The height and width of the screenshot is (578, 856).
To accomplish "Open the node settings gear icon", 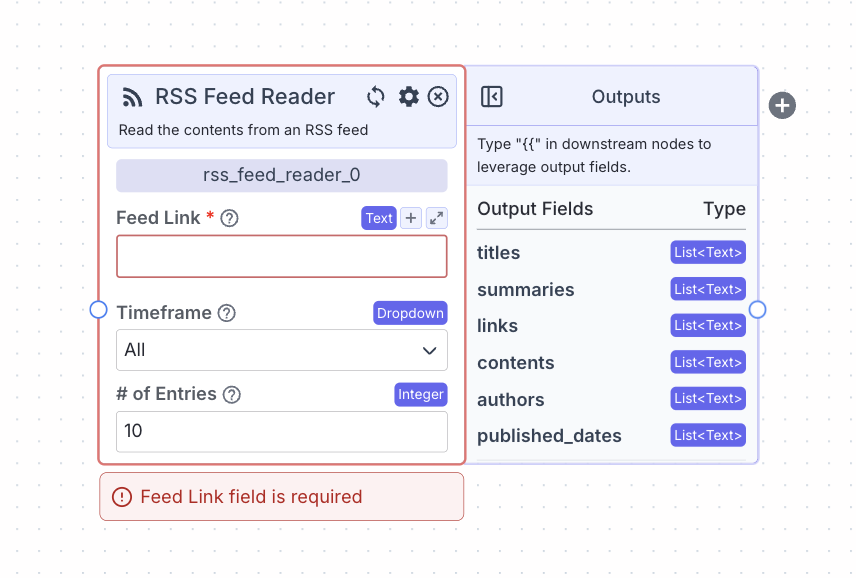I will [x=408, y=97].
